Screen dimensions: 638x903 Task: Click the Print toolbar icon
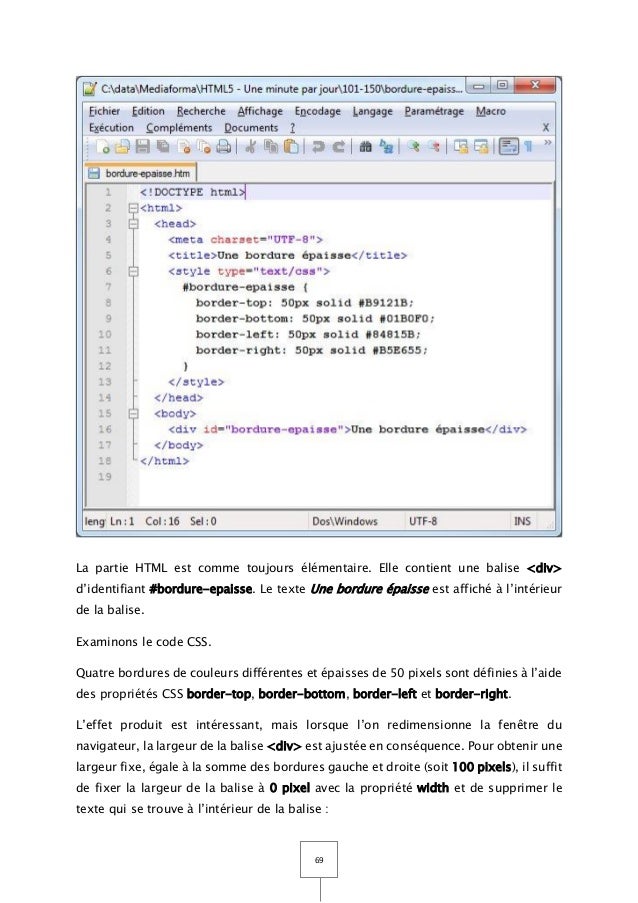(223, 147)
